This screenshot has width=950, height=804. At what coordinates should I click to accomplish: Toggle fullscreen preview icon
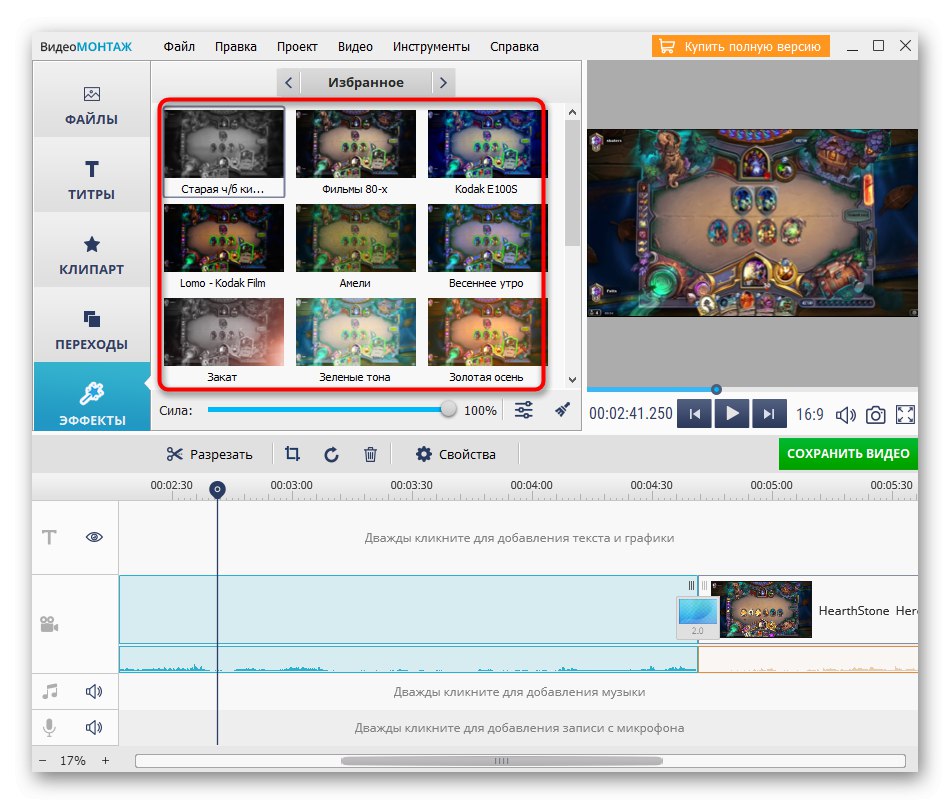click(x=905, y=415)
